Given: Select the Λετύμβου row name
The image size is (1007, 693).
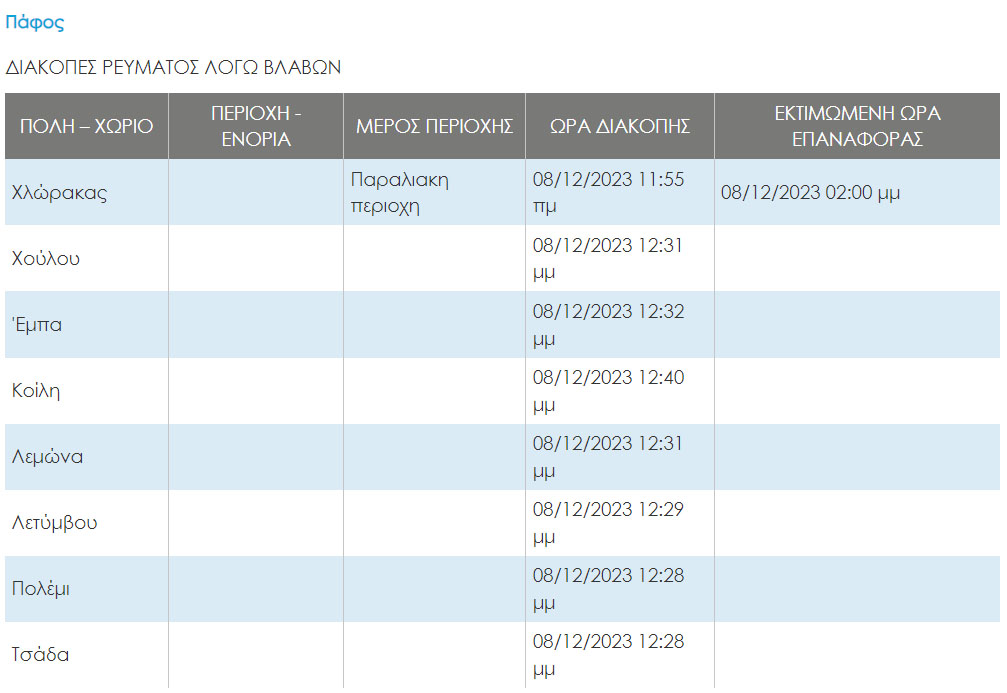Looking at the screenshot, I should click(x=55, y=523).
